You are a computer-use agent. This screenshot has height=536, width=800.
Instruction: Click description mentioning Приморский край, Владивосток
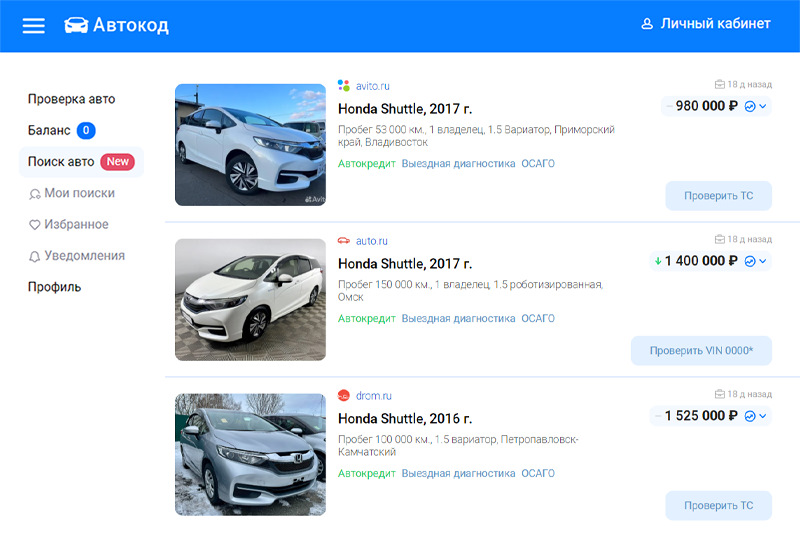point(476,136)
